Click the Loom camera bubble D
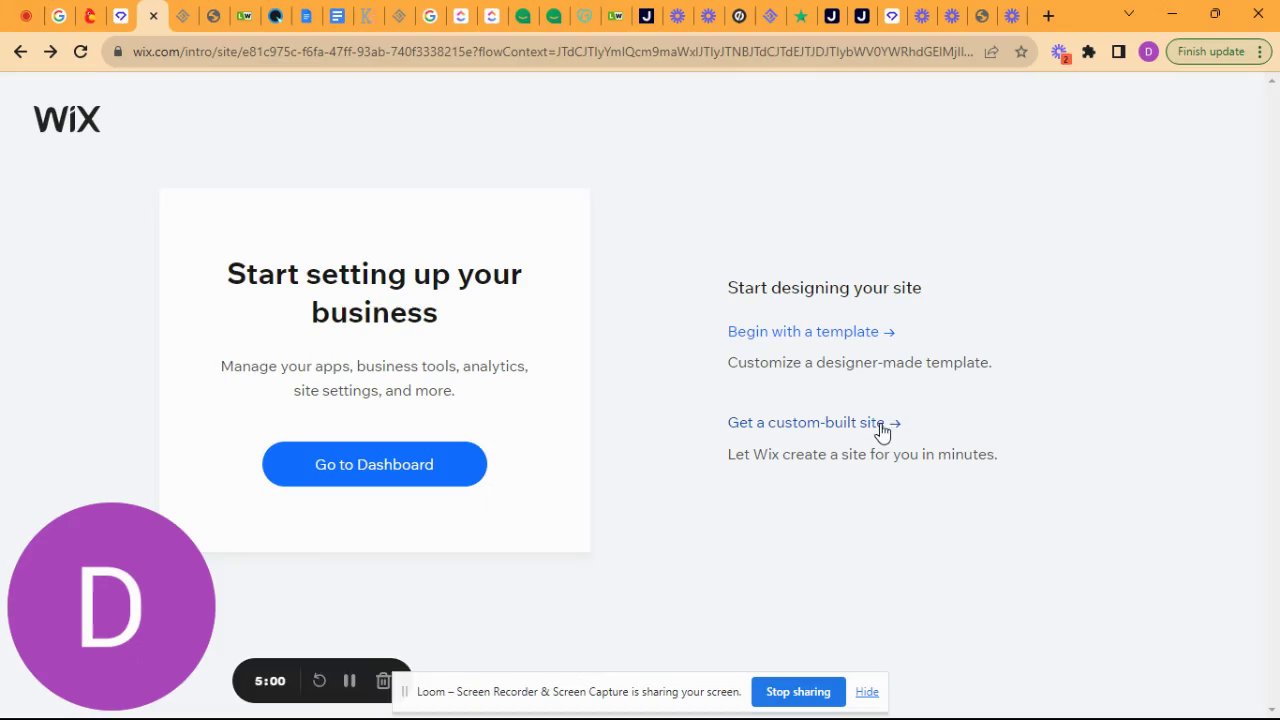1280x720 pixels. (111, 606)
